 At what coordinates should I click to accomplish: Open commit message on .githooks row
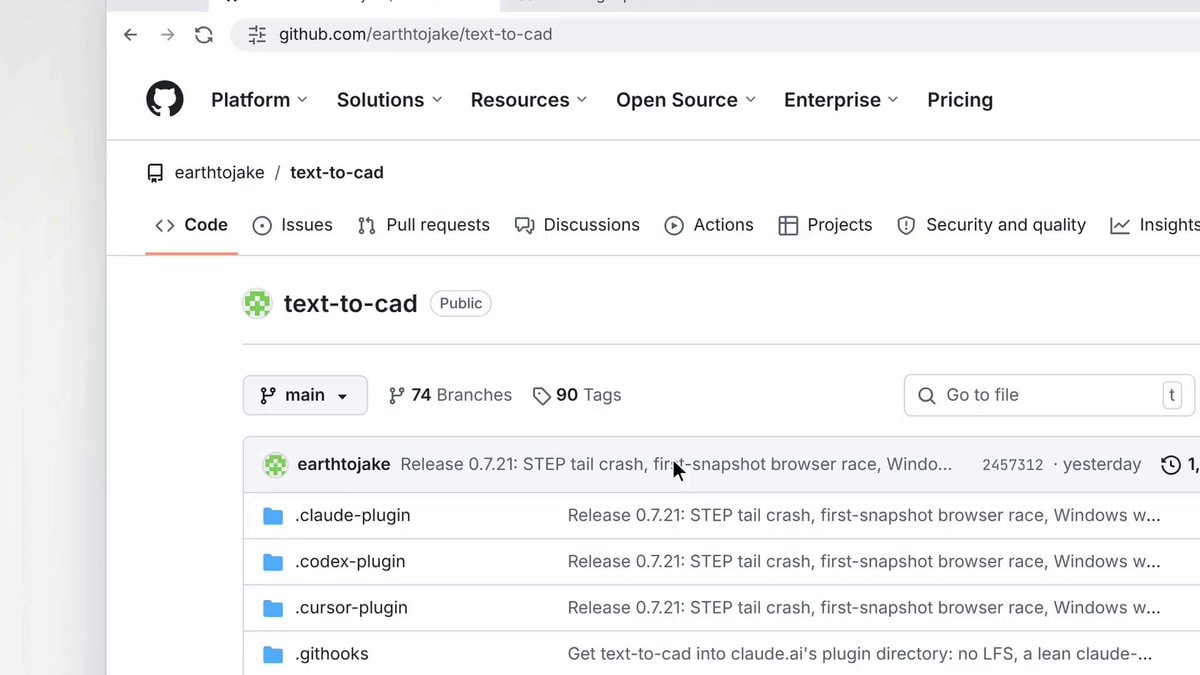coord(860,654)
